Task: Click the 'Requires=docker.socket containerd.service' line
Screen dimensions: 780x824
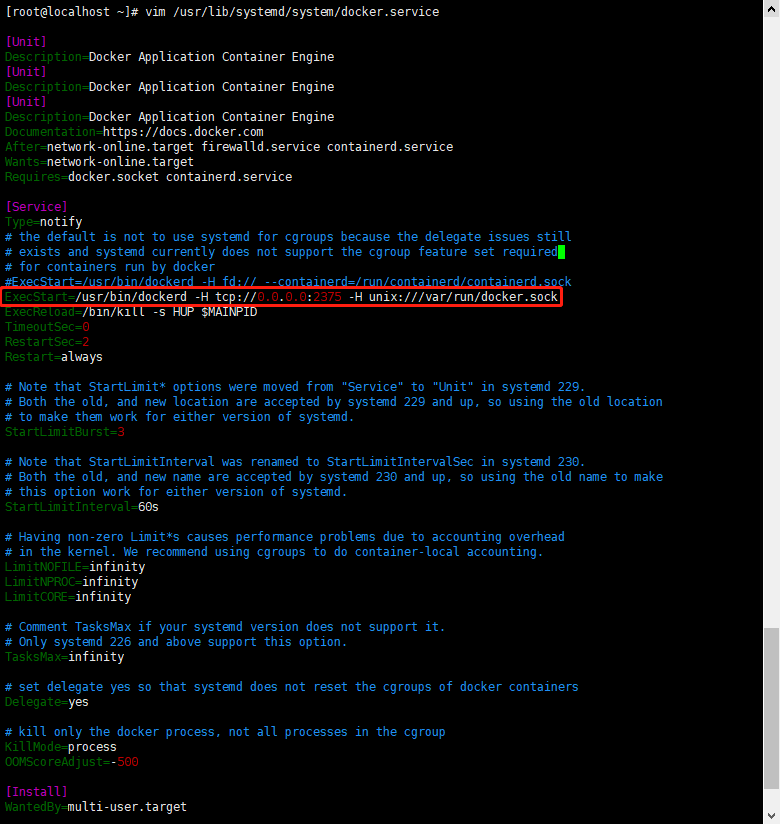Action: (148, 177)
